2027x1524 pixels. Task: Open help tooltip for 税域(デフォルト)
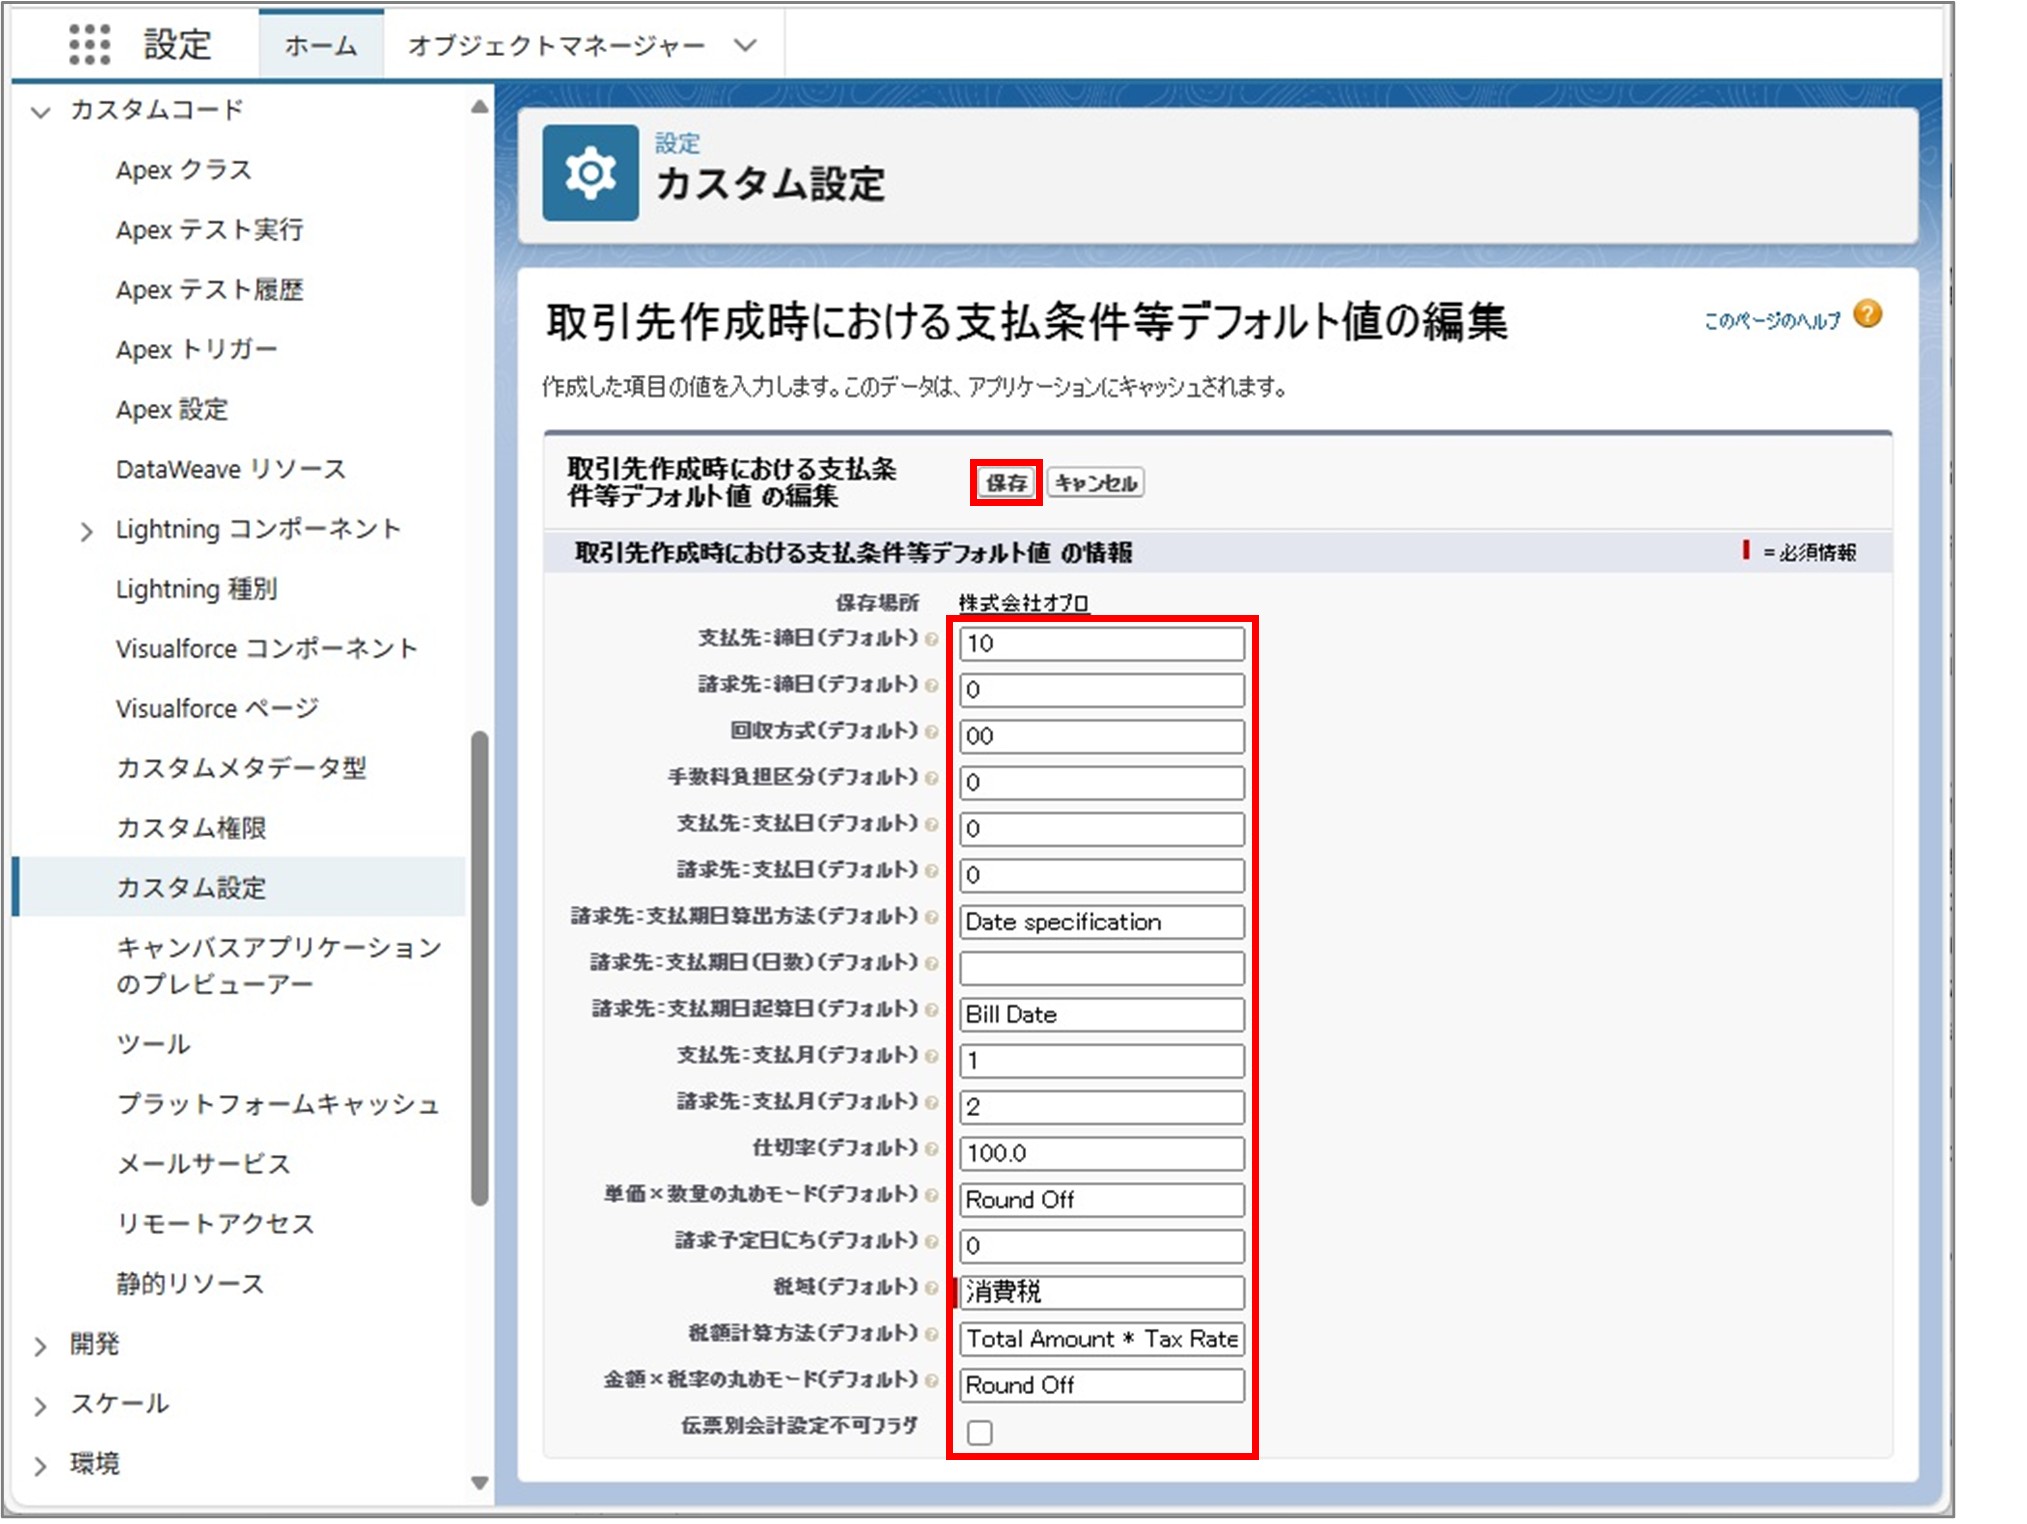(931, 1290)
